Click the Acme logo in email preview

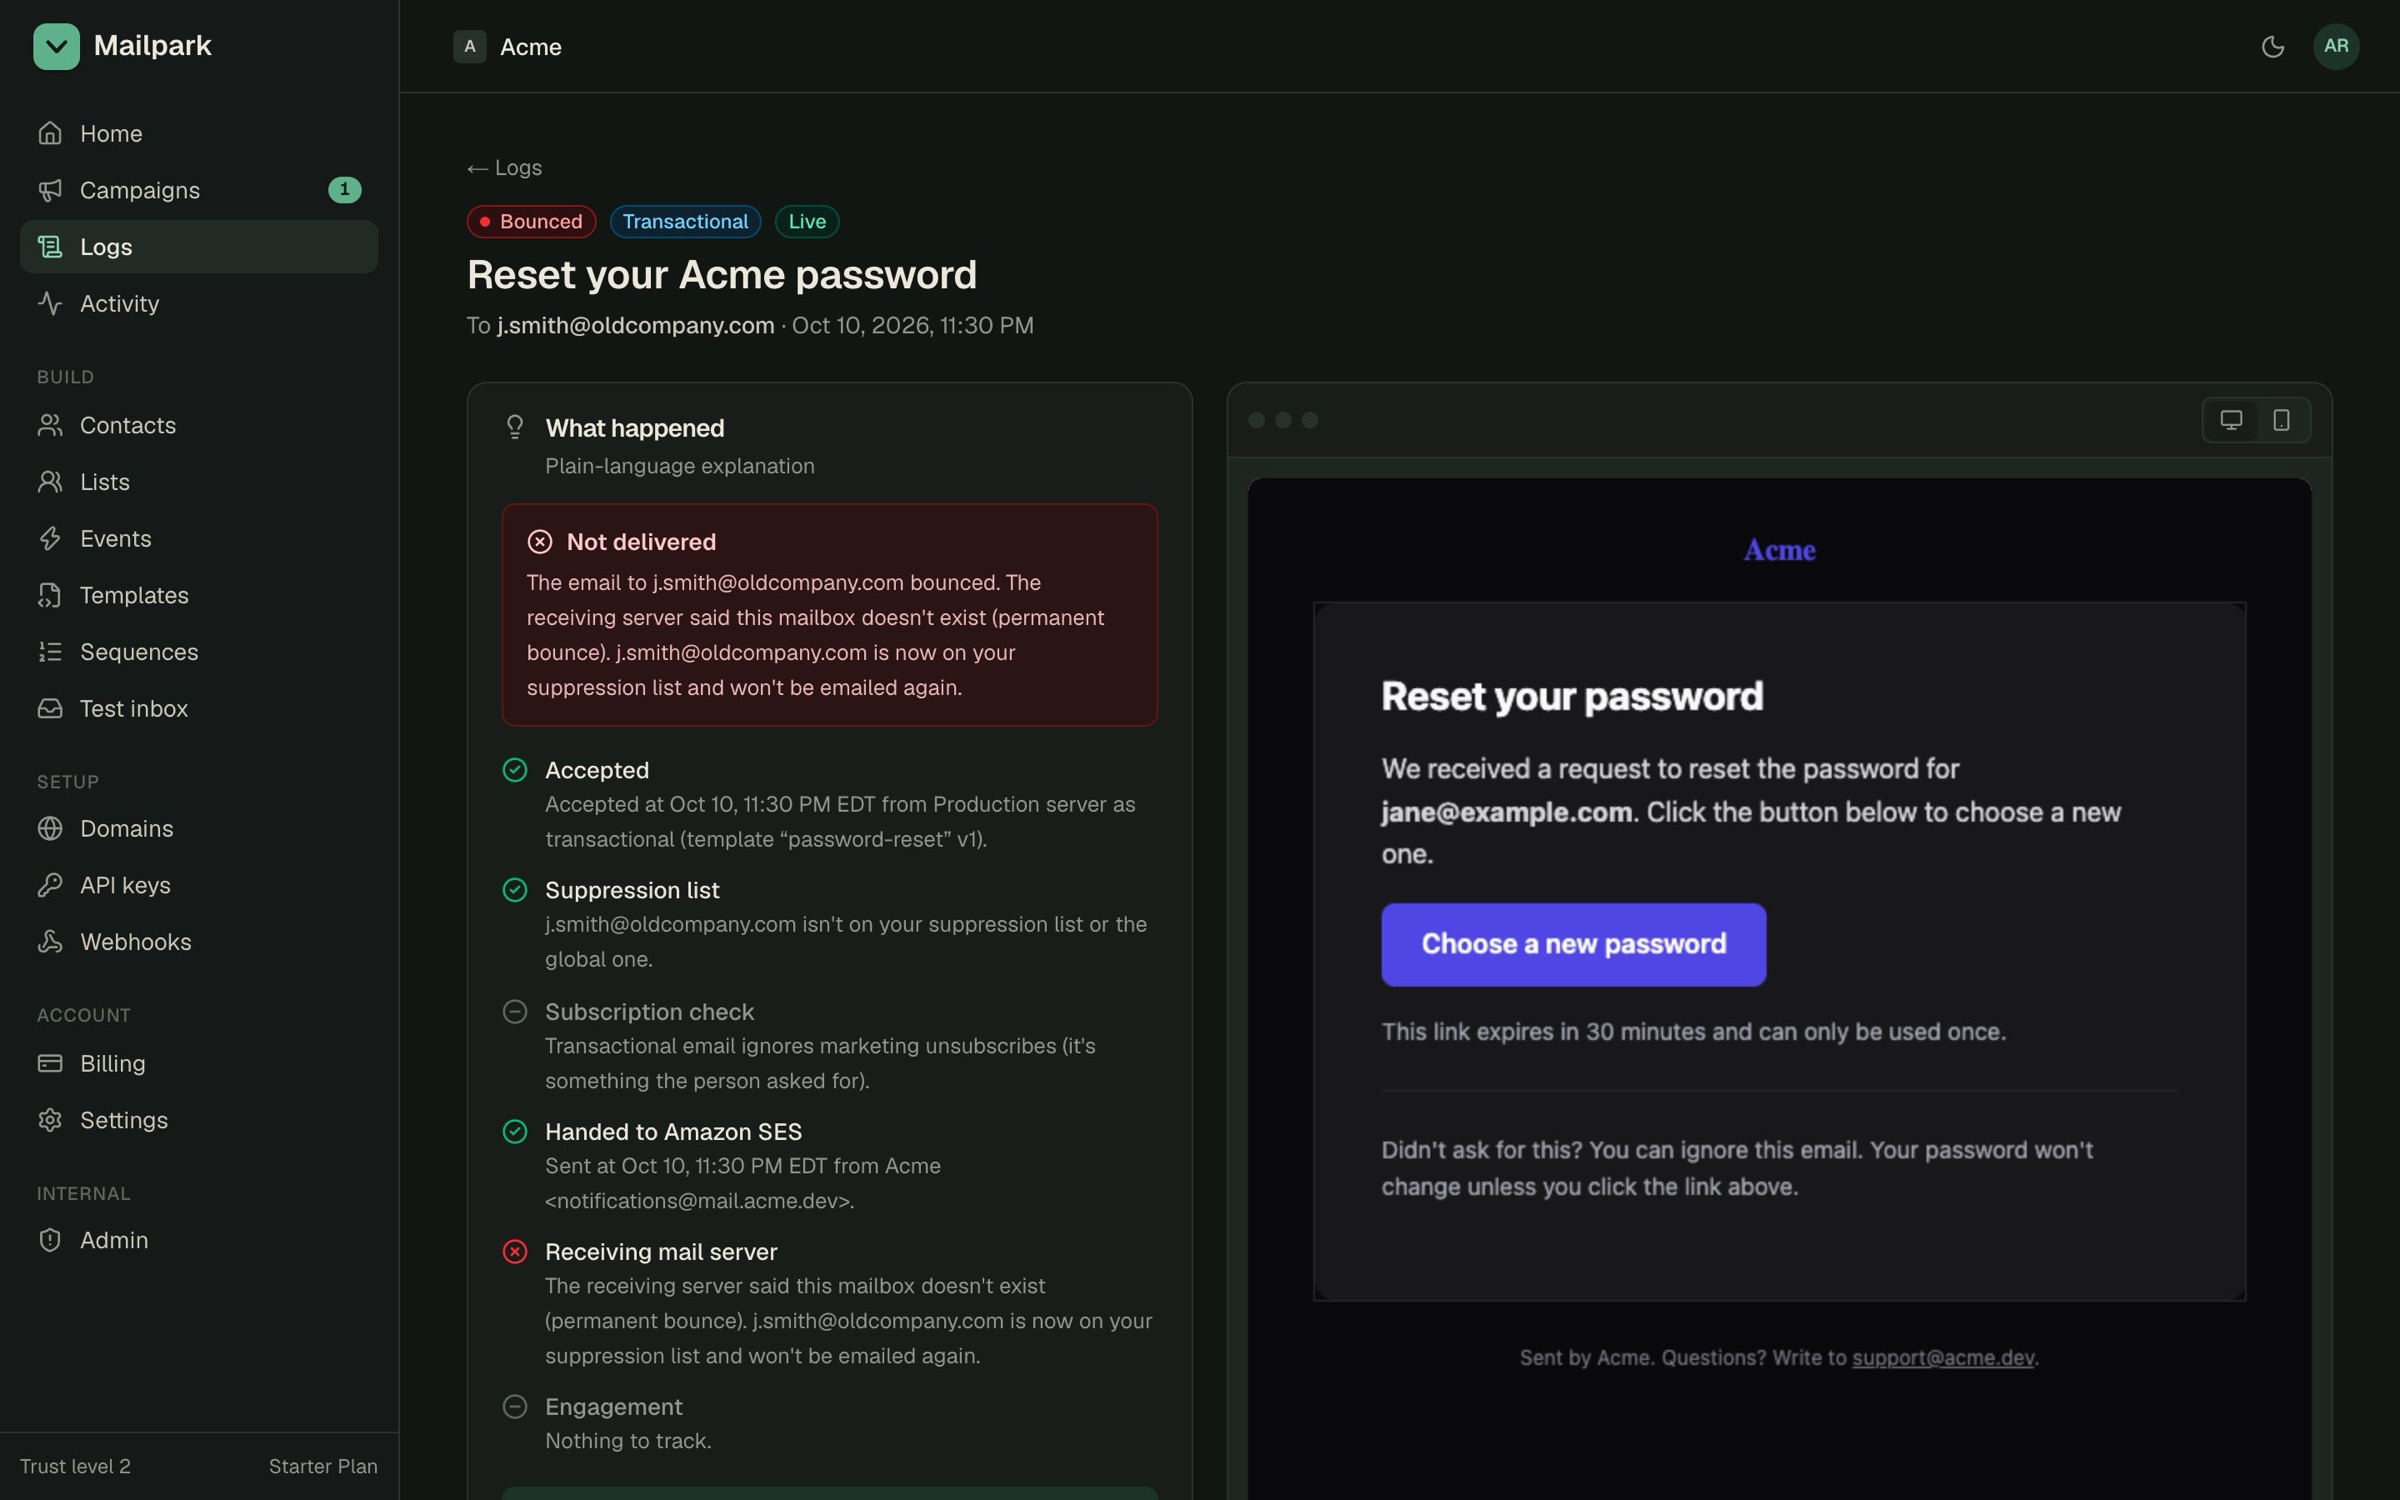pyautogui.click(x=1779, y=550)
